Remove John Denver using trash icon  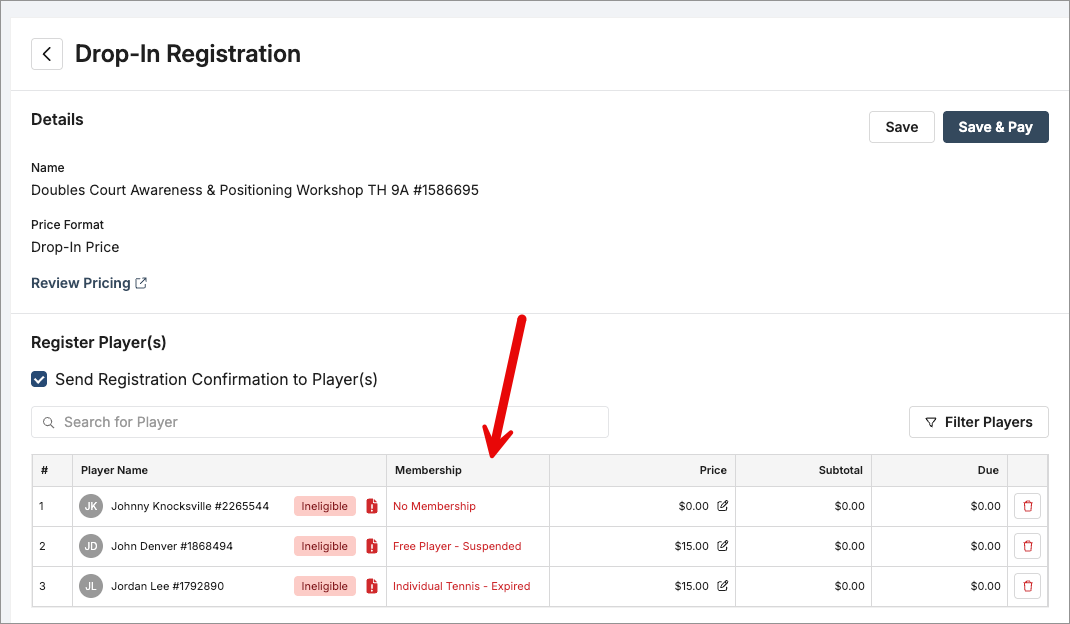pyautogui.click(x=1027, y=546)
